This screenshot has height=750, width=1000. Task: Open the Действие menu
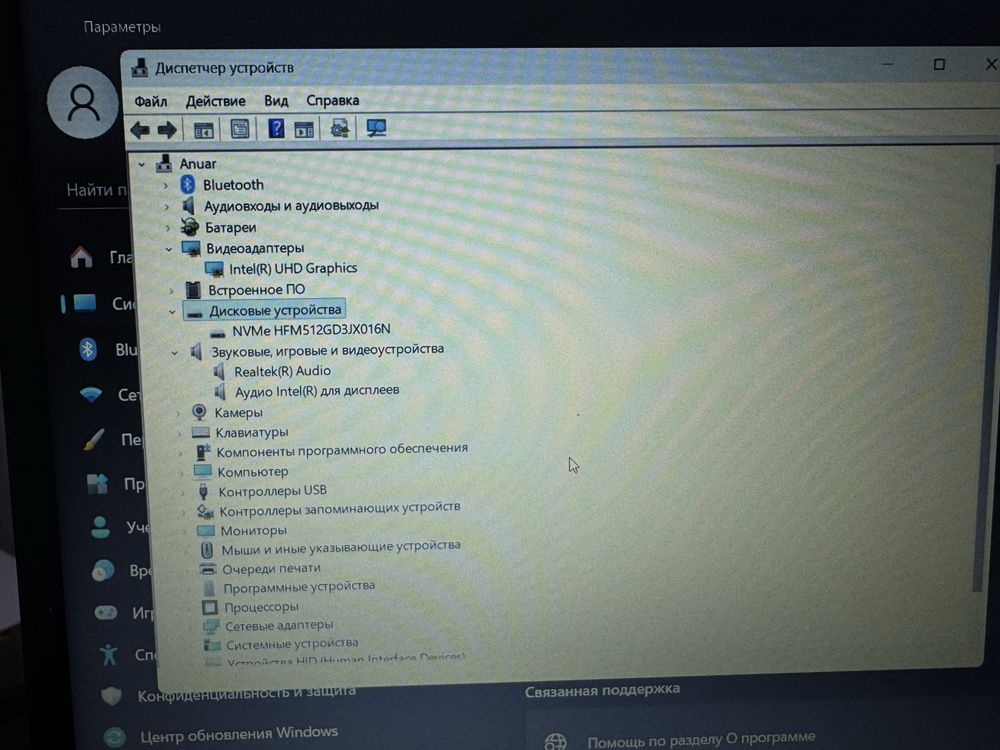(x=216, y=101)
